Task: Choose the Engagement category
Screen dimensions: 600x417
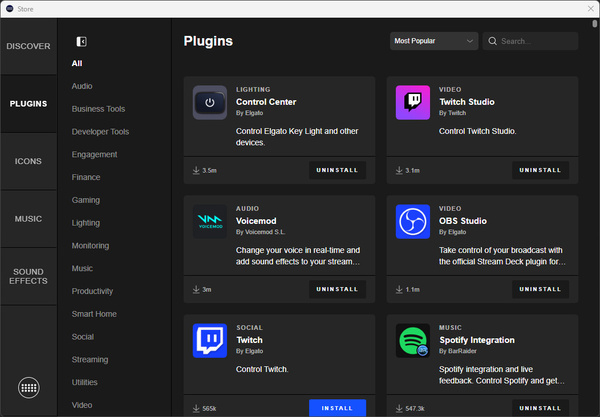Action: 94,155
